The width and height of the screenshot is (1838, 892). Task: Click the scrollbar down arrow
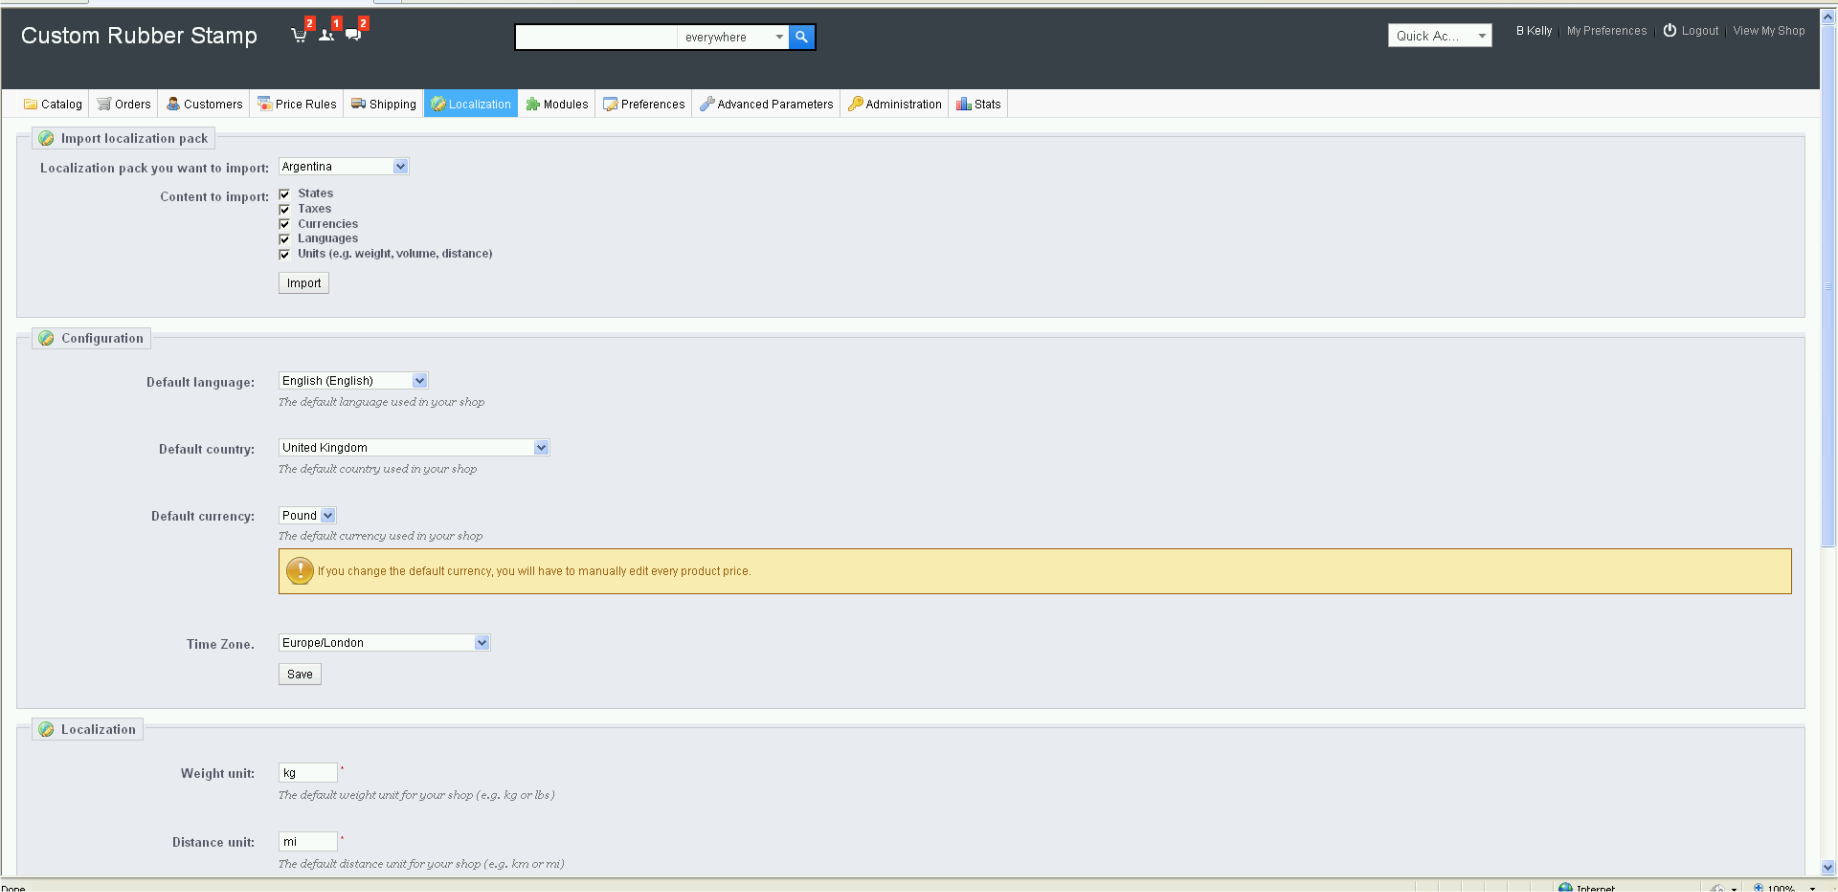pos(1828,868)
